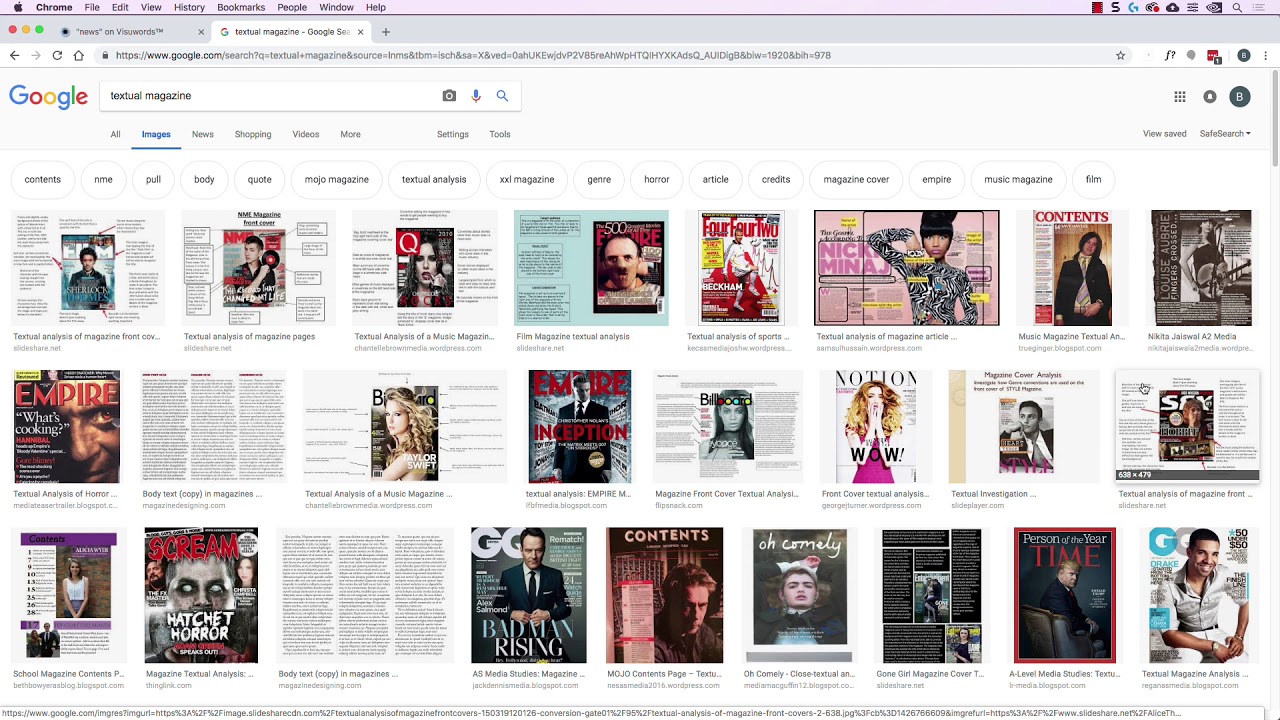This screenshot has height=720, width=1280.
Task: Open the Chrome View menu
Action: click(151, 7)
